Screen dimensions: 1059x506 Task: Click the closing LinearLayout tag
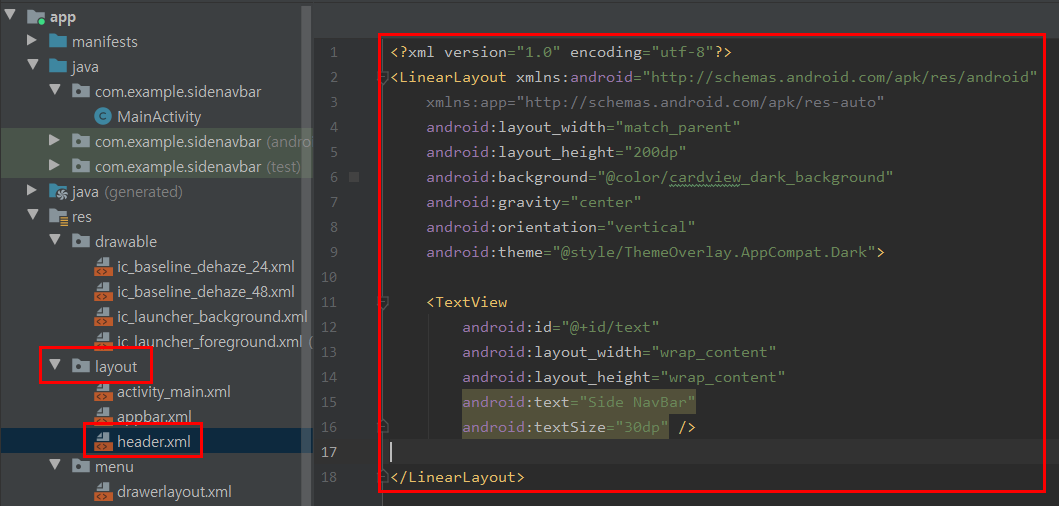pos(457,477)
